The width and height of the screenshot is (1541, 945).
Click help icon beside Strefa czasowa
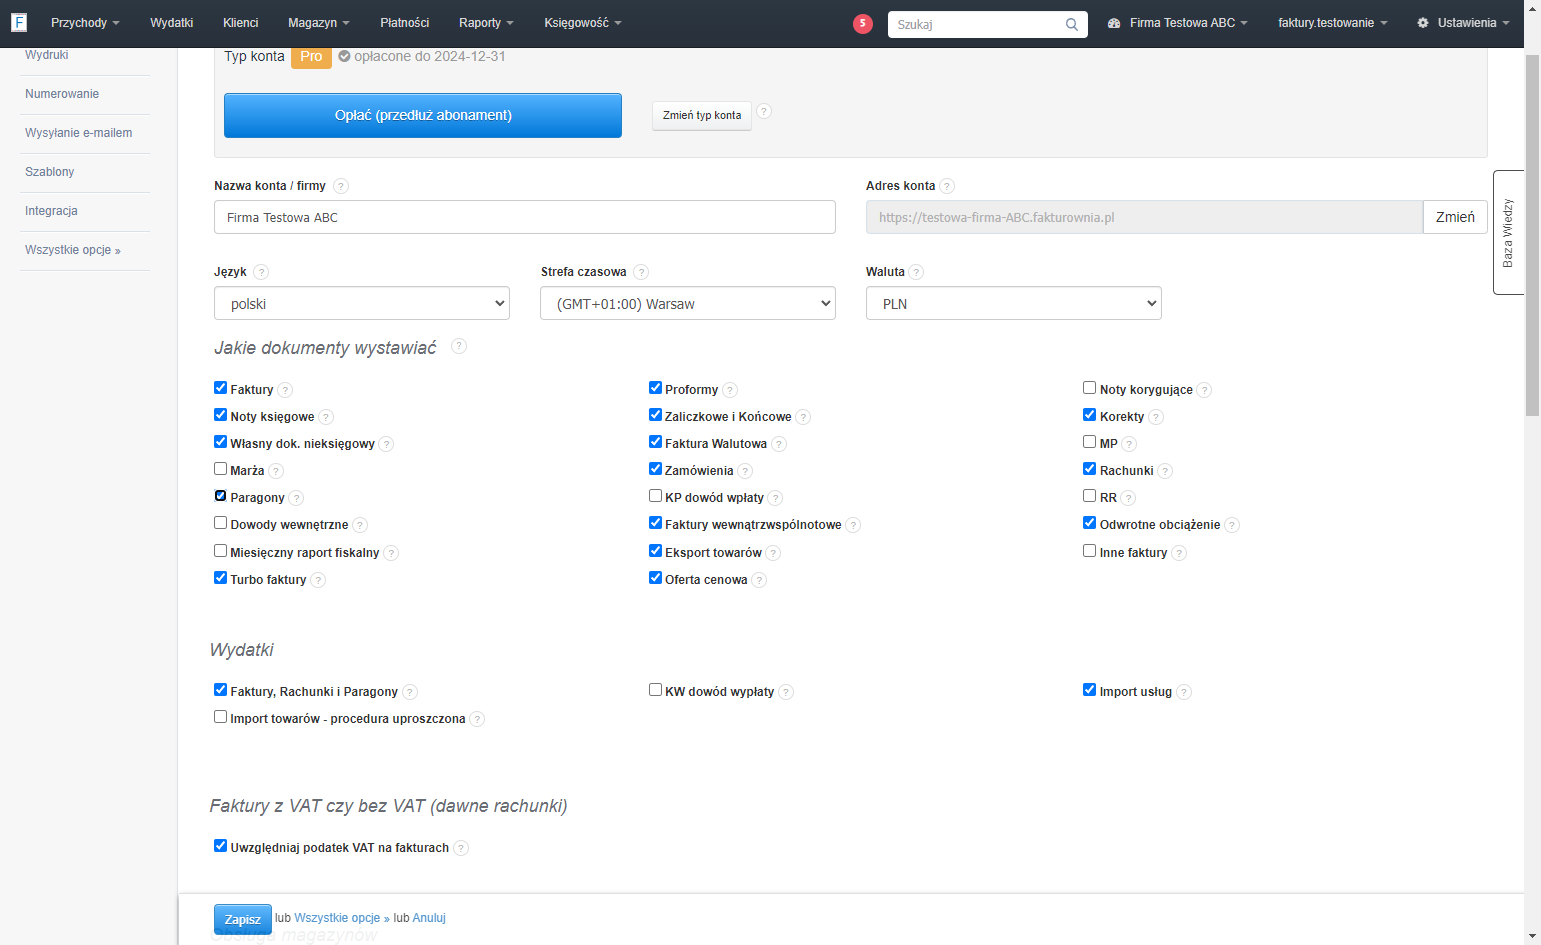coord(641,272)
